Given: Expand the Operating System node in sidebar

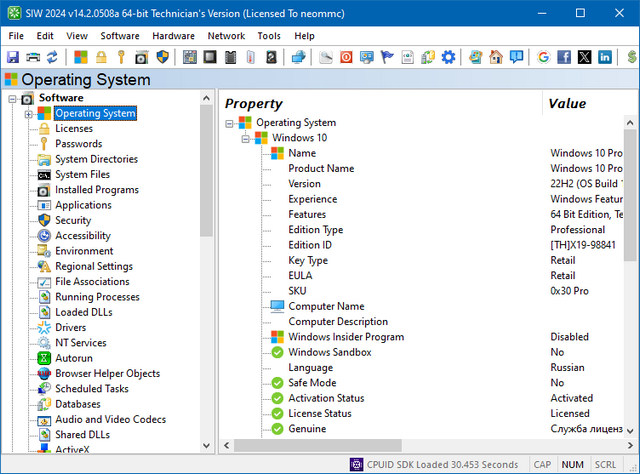Looking at the screenshot, I should click(28, 114).
